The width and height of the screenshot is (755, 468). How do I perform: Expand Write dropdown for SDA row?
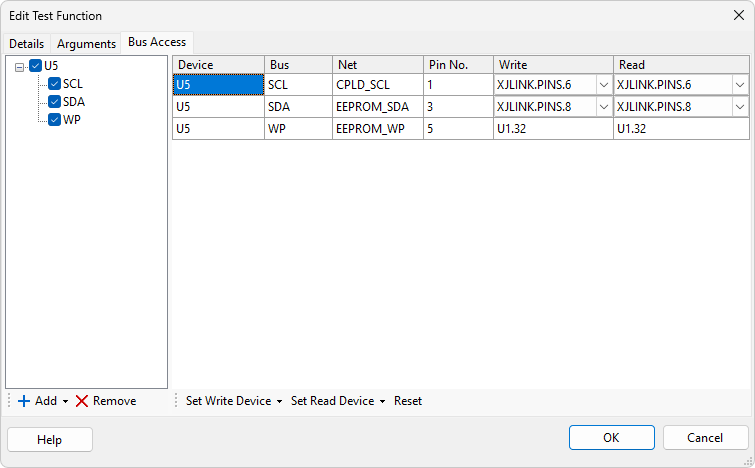pyautogui.click(x=603, y=107)
